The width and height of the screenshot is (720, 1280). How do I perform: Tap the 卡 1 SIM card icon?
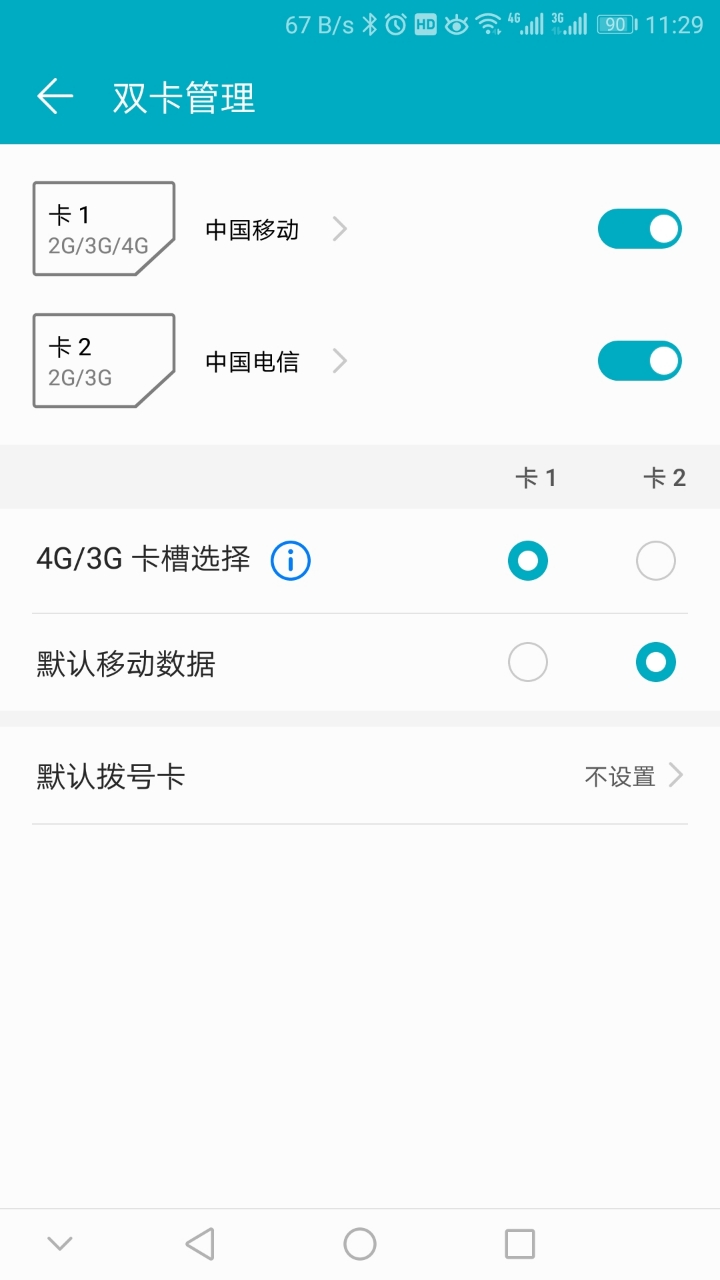tap(104, 229)
